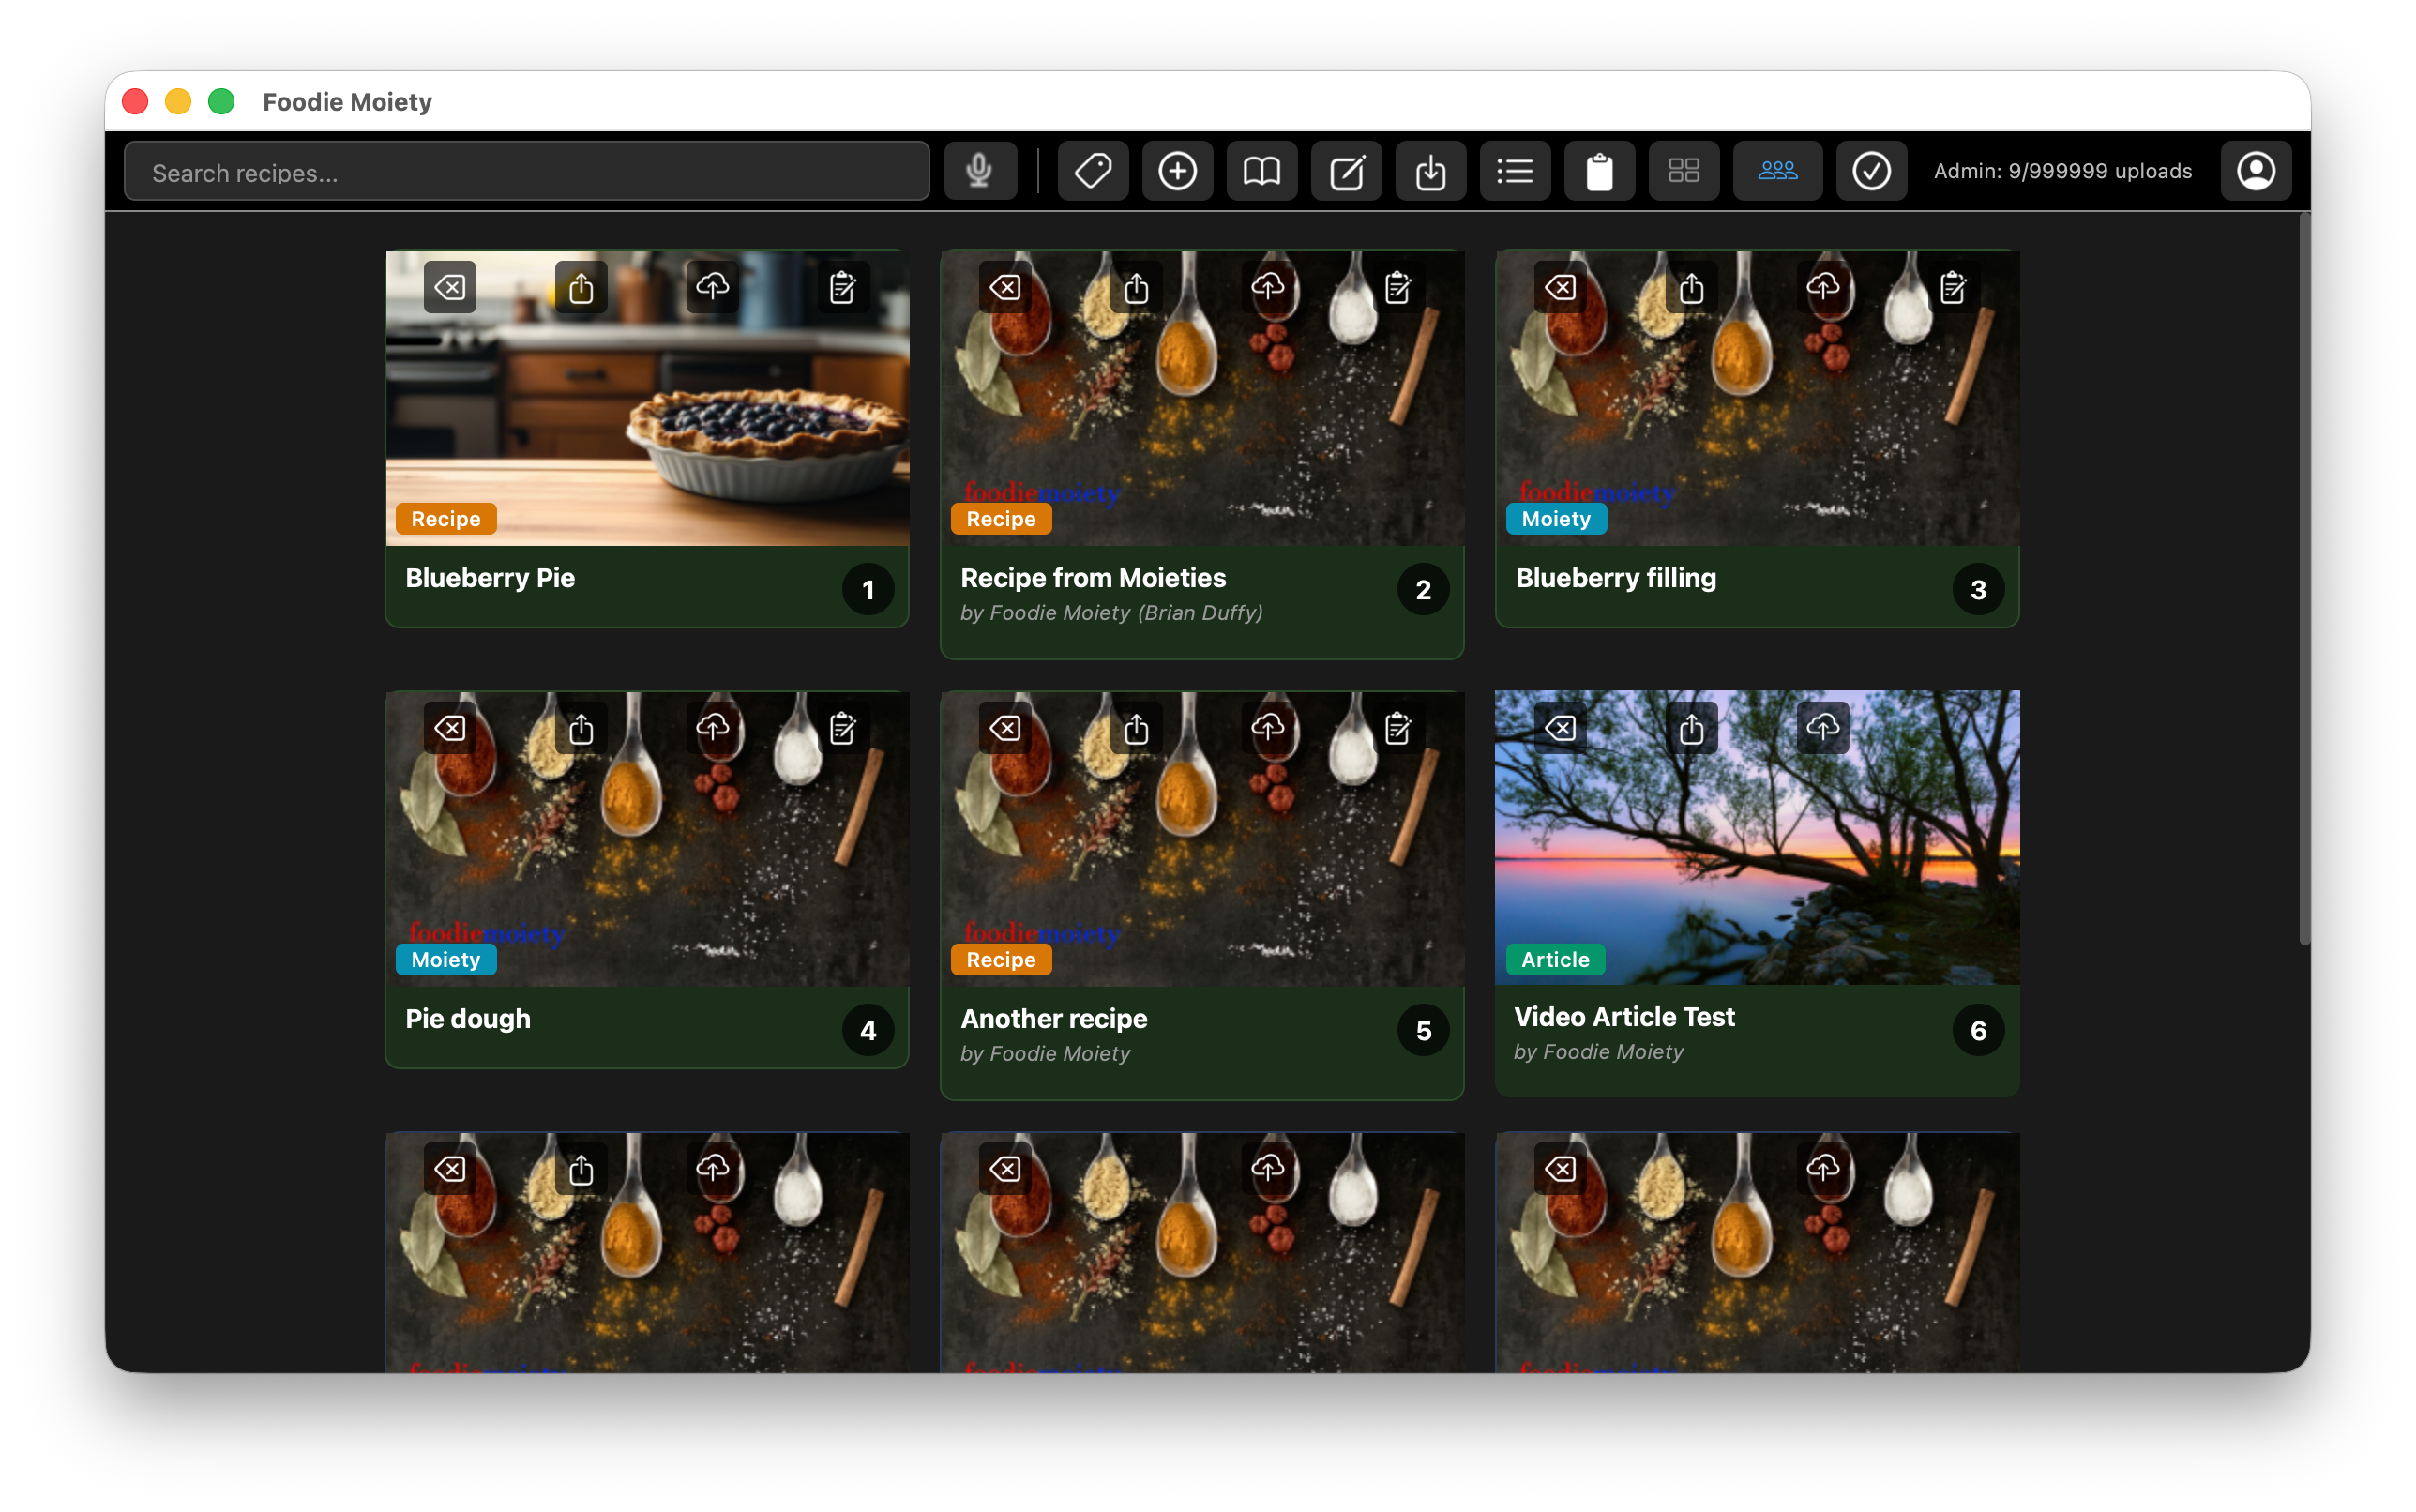This screenshot has height=1512, width=2416.
Task: Click the import download tray icon
Action: pyautogui.click(x=1430, y=171)
